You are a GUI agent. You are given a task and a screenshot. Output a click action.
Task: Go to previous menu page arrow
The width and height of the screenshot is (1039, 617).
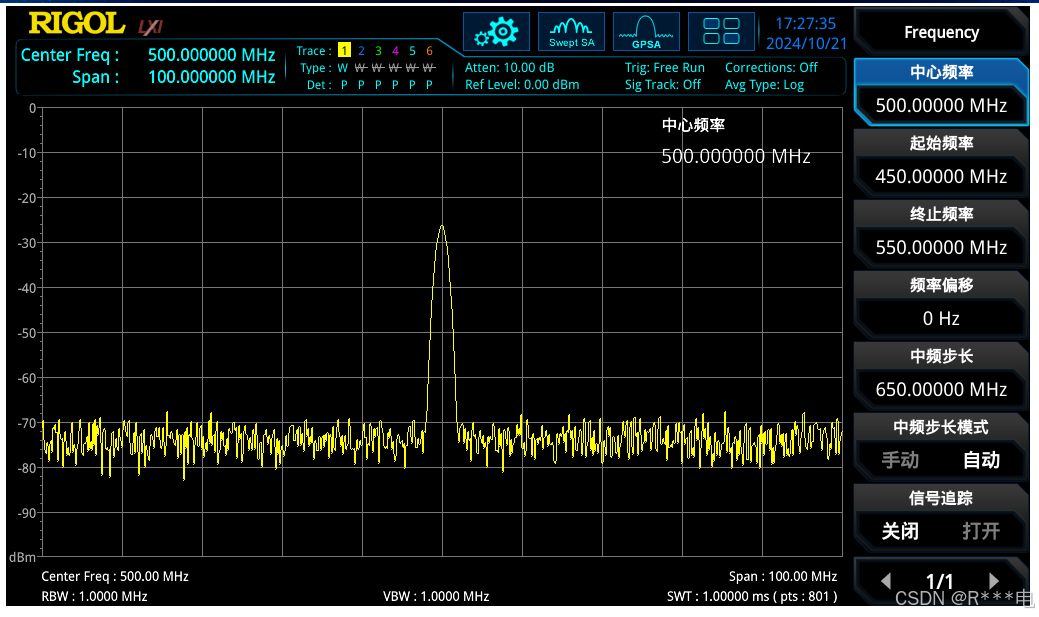[x=886, y=581]
